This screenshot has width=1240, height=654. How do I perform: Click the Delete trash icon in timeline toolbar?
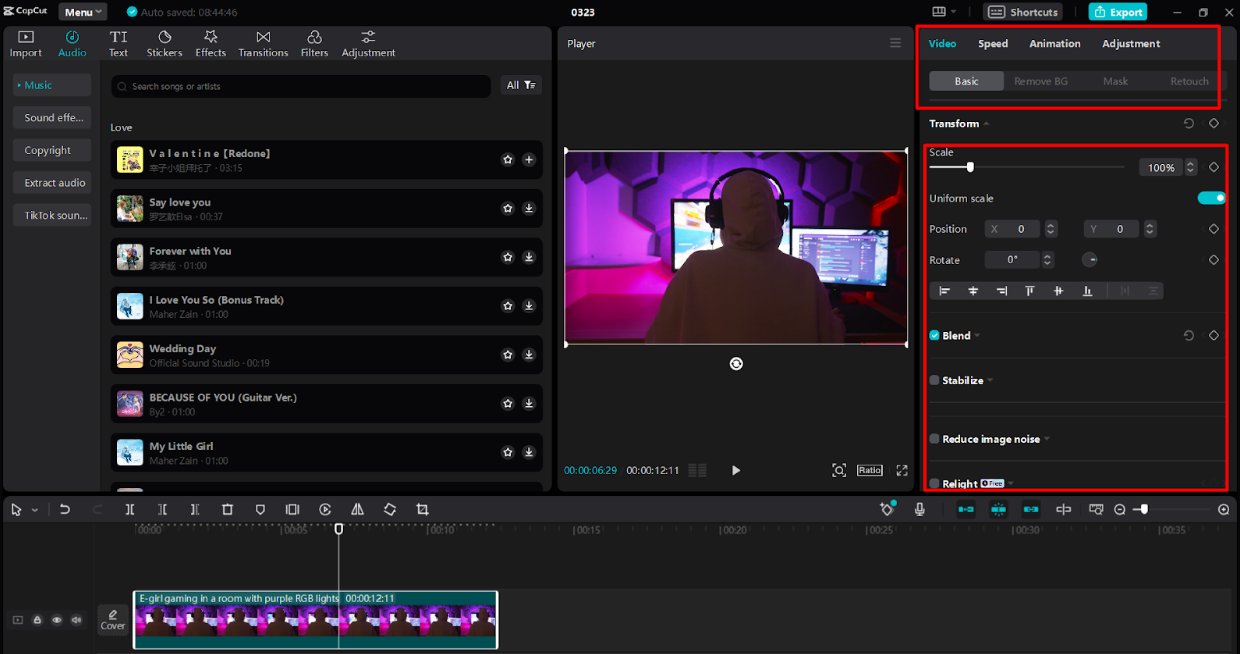coord(227,510)
